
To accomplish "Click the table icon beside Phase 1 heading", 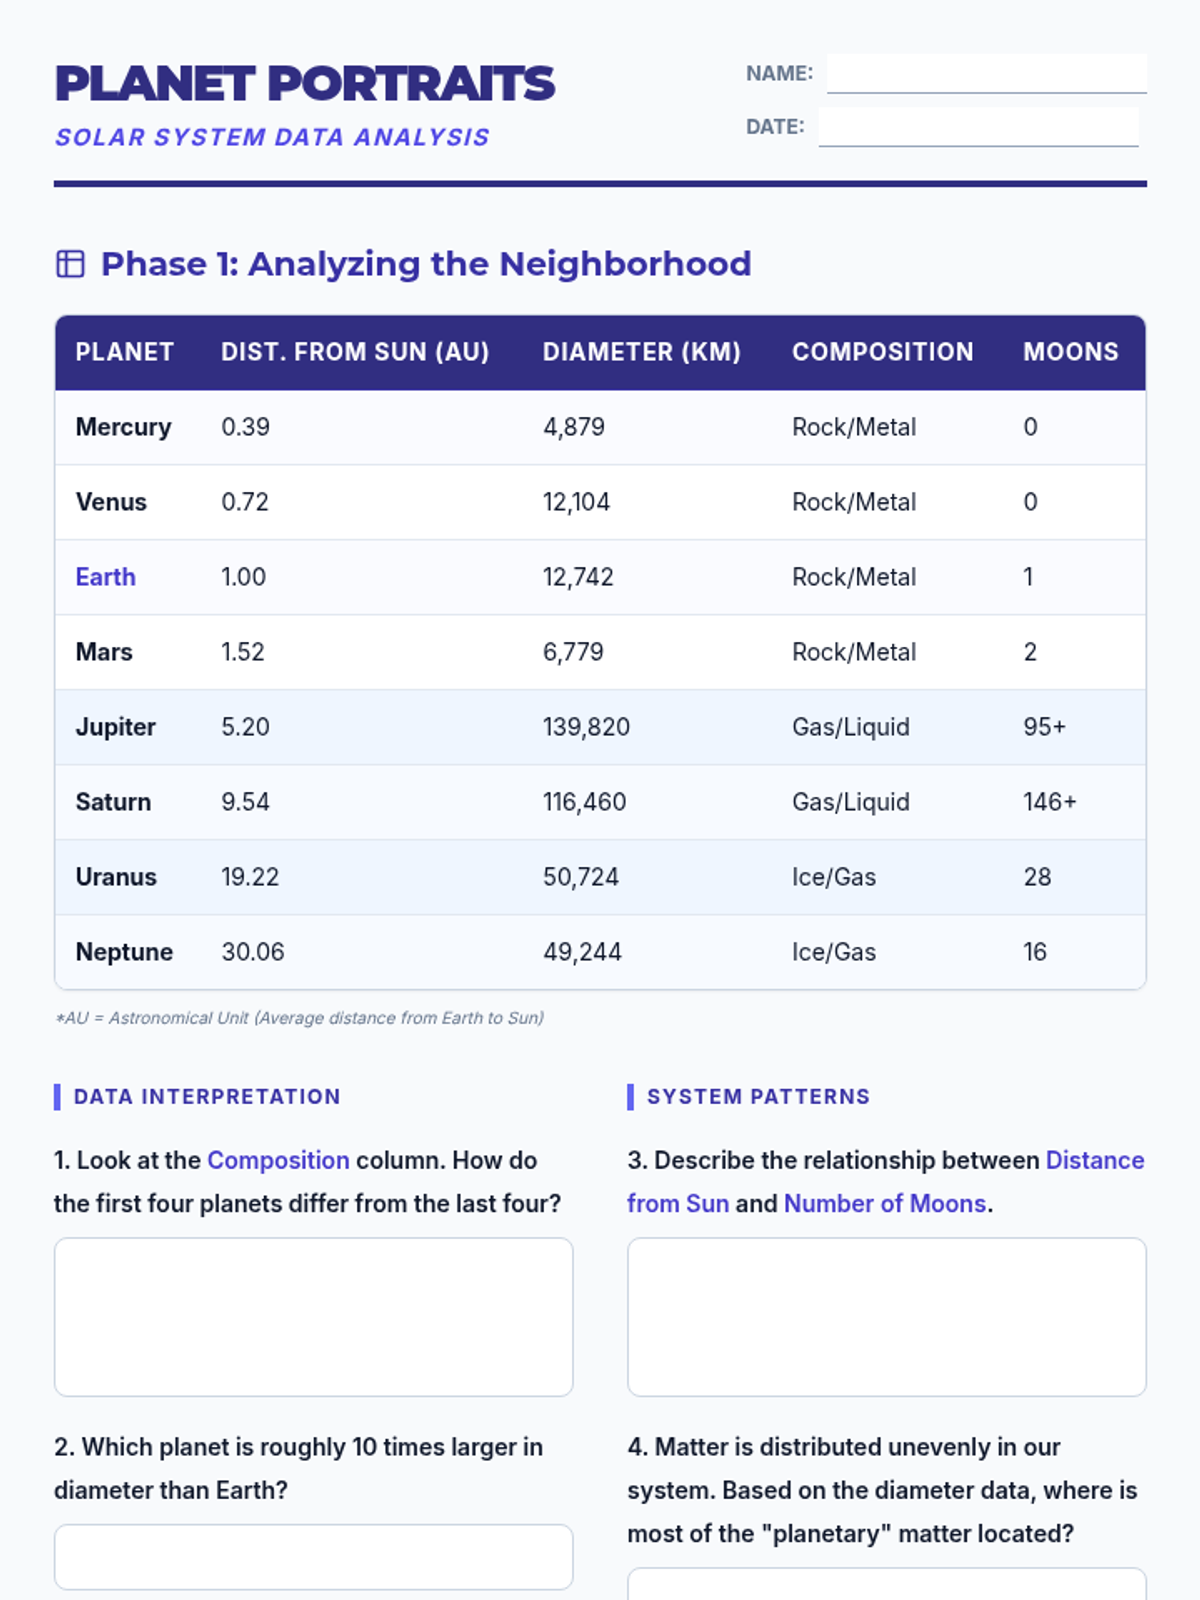I will [70, 264].
